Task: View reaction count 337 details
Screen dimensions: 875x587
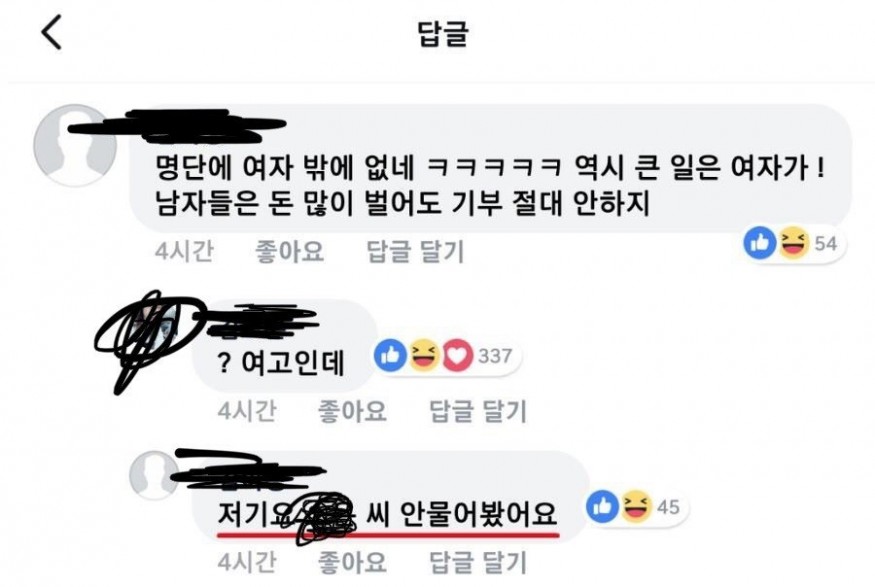Action: (x=495, y=355)
